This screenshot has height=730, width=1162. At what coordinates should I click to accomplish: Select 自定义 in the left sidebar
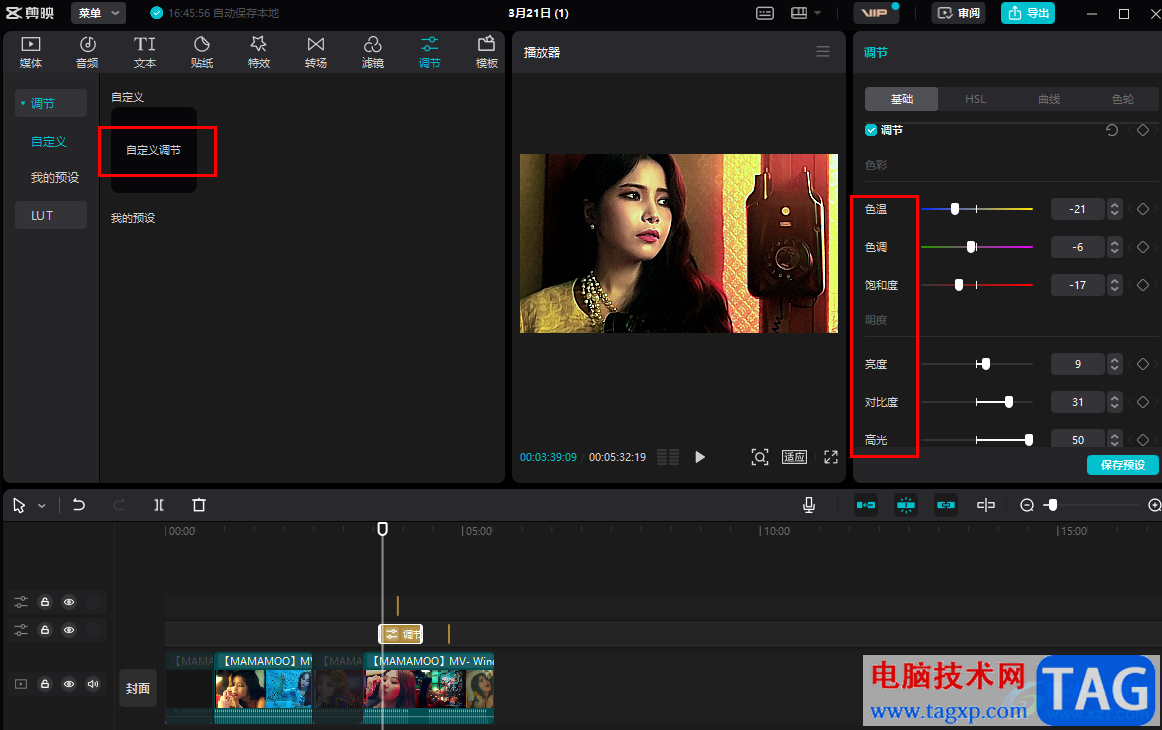[49, 141]
